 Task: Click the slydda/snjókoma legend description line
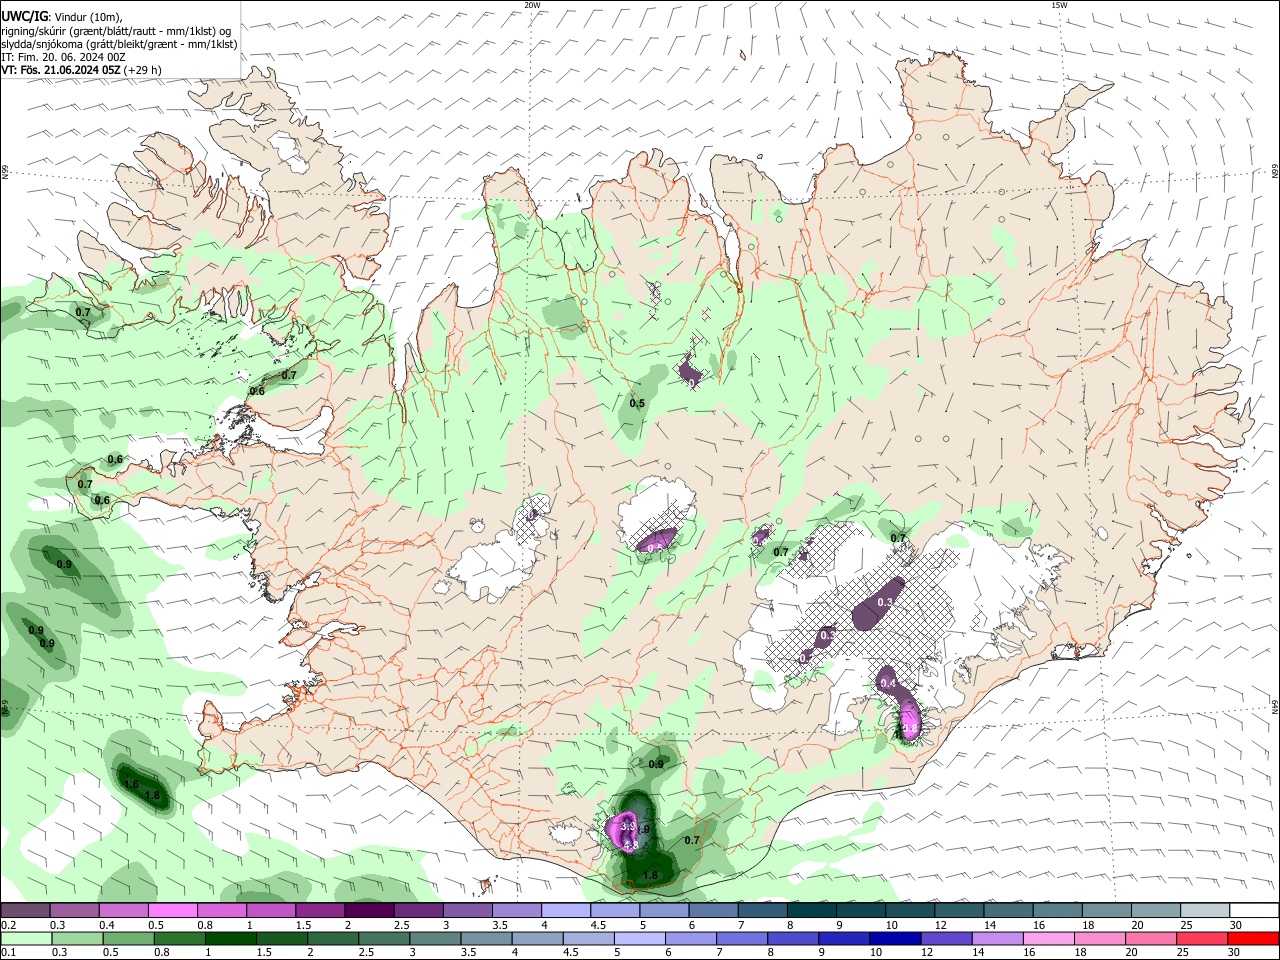(x=119, y=44)
